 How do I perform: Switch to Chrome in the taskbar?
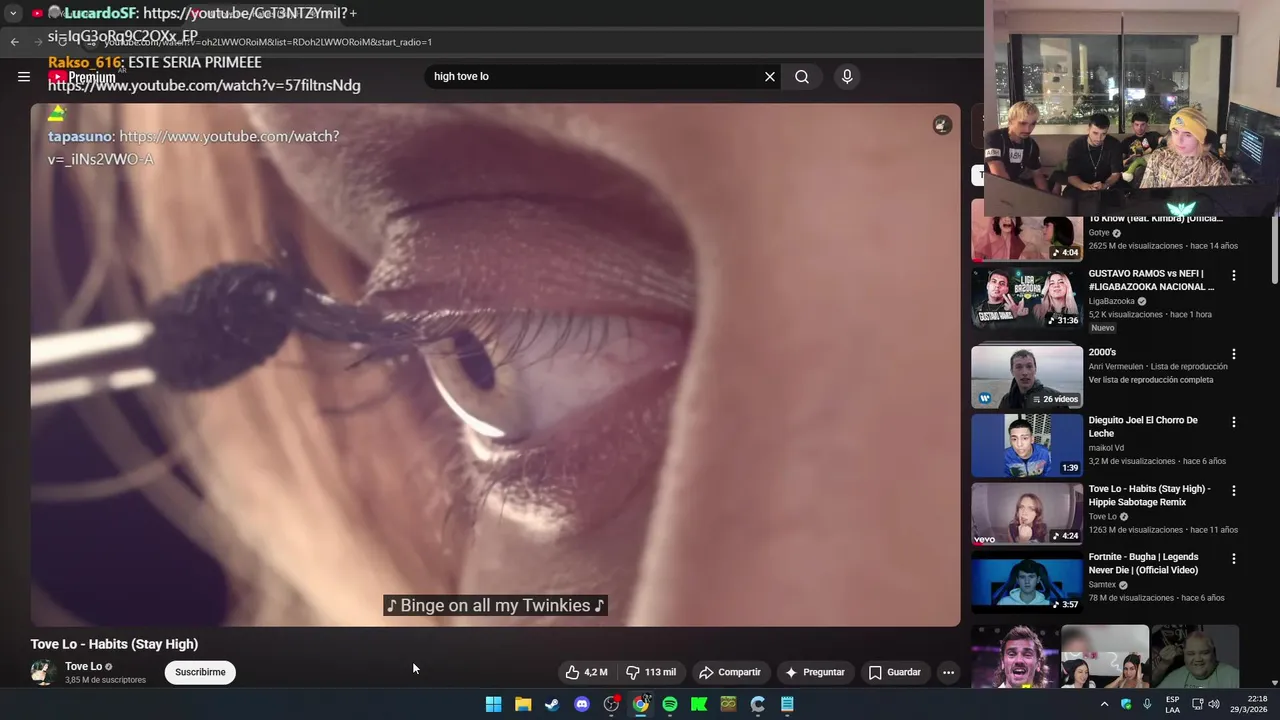tap(640, 704)
